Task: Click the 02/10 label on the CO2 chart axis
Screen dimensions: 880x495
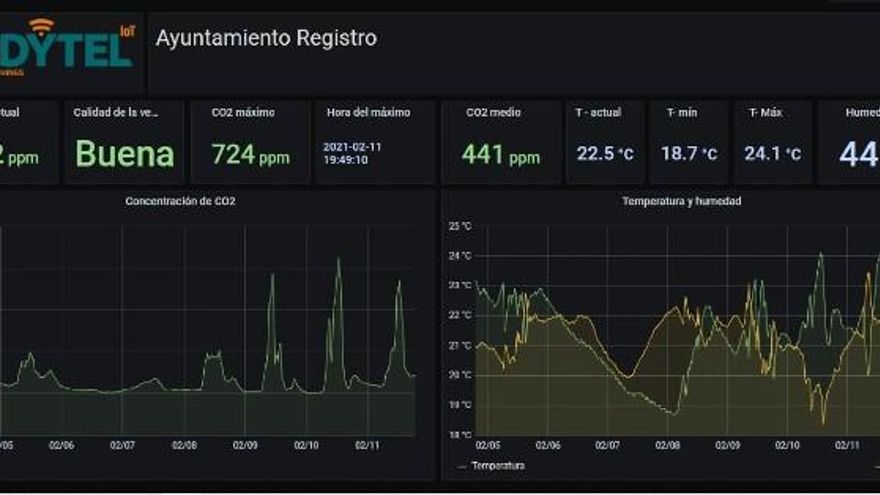Action: point(306,445)
